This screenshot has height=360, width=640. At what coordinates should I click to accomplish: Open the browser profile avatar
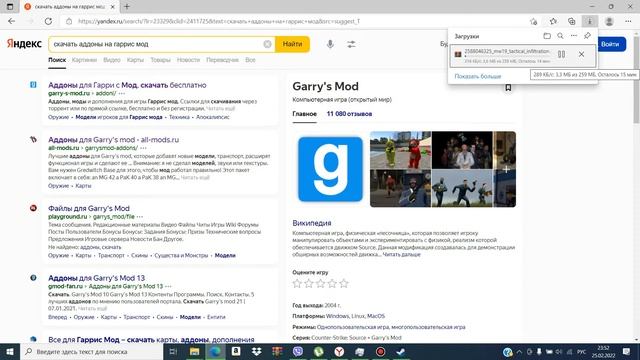click(609, 21)
